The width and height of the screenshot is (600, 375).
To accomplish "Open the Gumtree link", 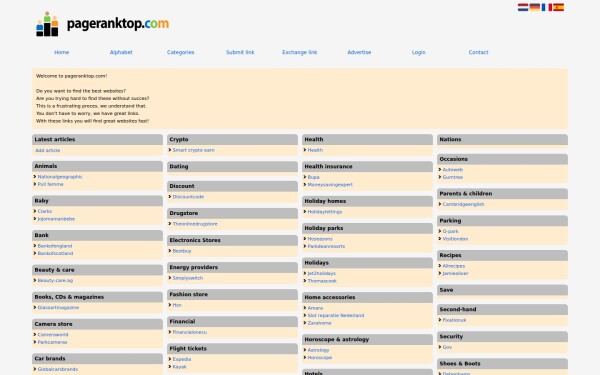I will pos(453,177).
